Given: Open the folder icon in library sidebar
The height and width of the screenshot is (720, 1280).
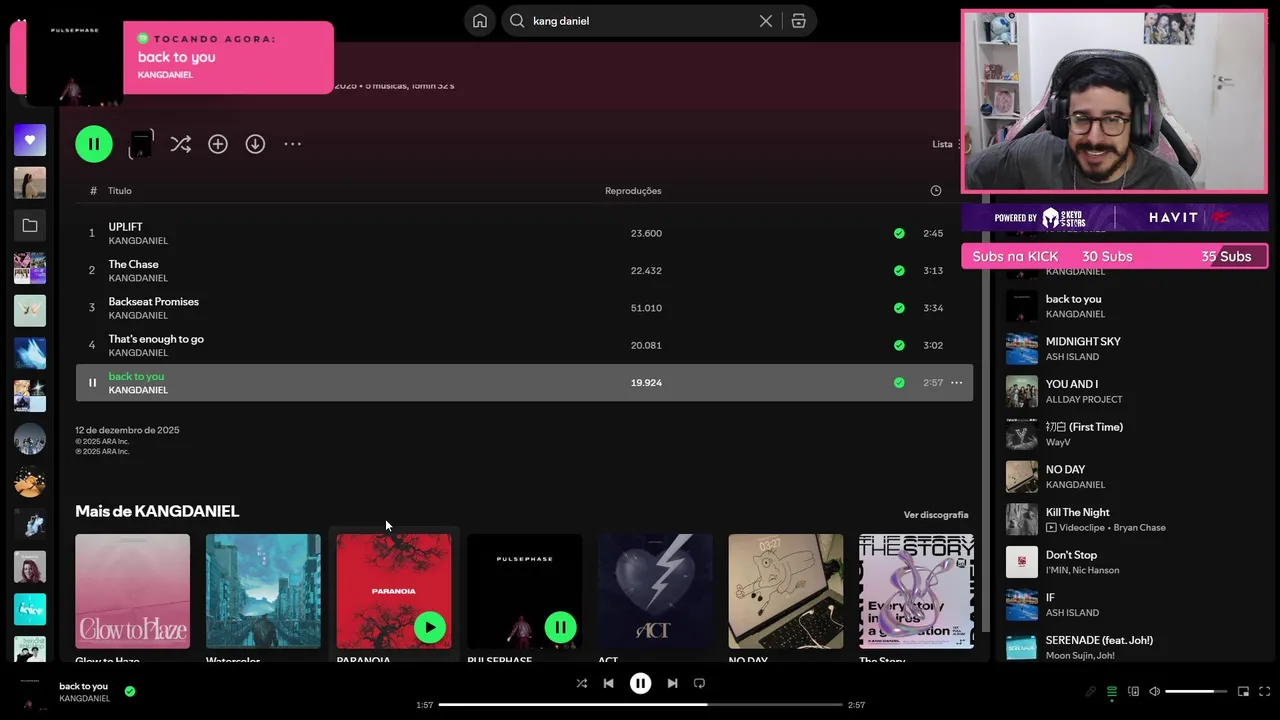Looking at the screenshot, I should point(30,226).
